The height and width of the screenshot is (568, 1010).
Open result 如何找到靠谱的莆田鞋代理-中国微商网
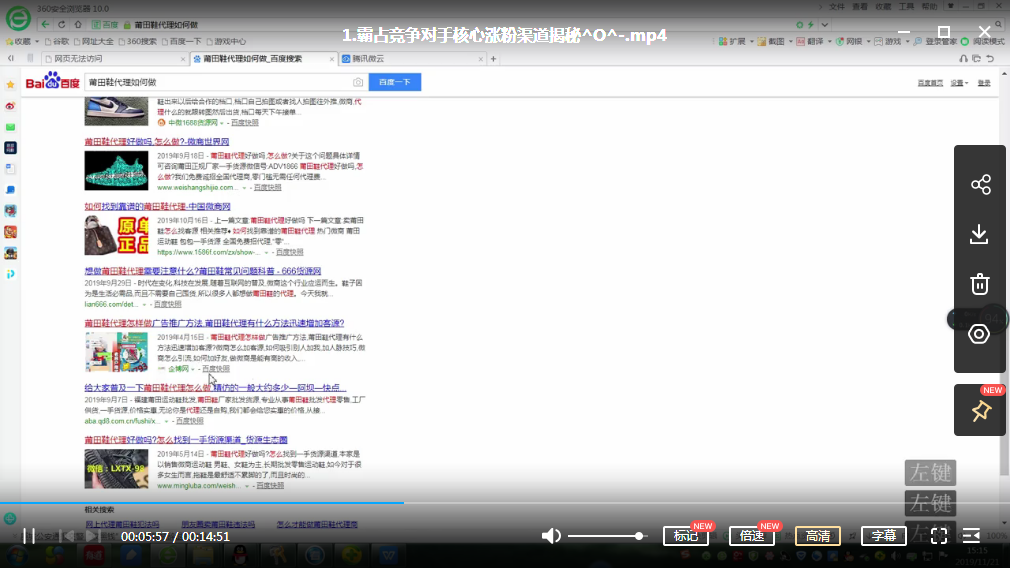point(157,207)
